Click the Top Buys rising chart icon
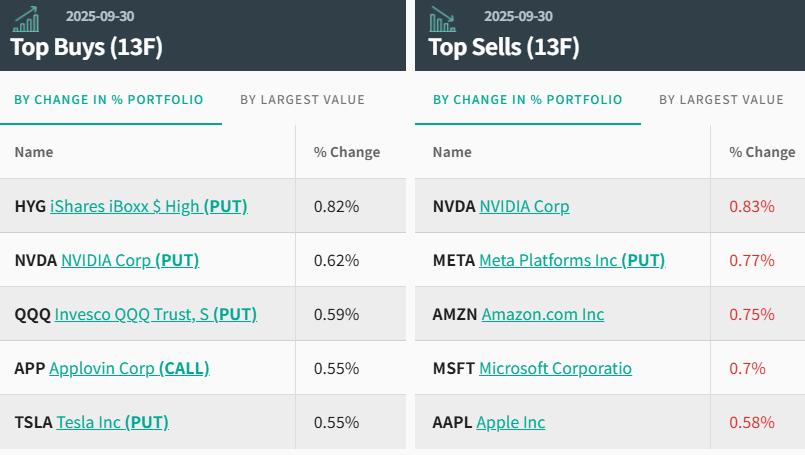The image size is (805, 455). (26, 19)
